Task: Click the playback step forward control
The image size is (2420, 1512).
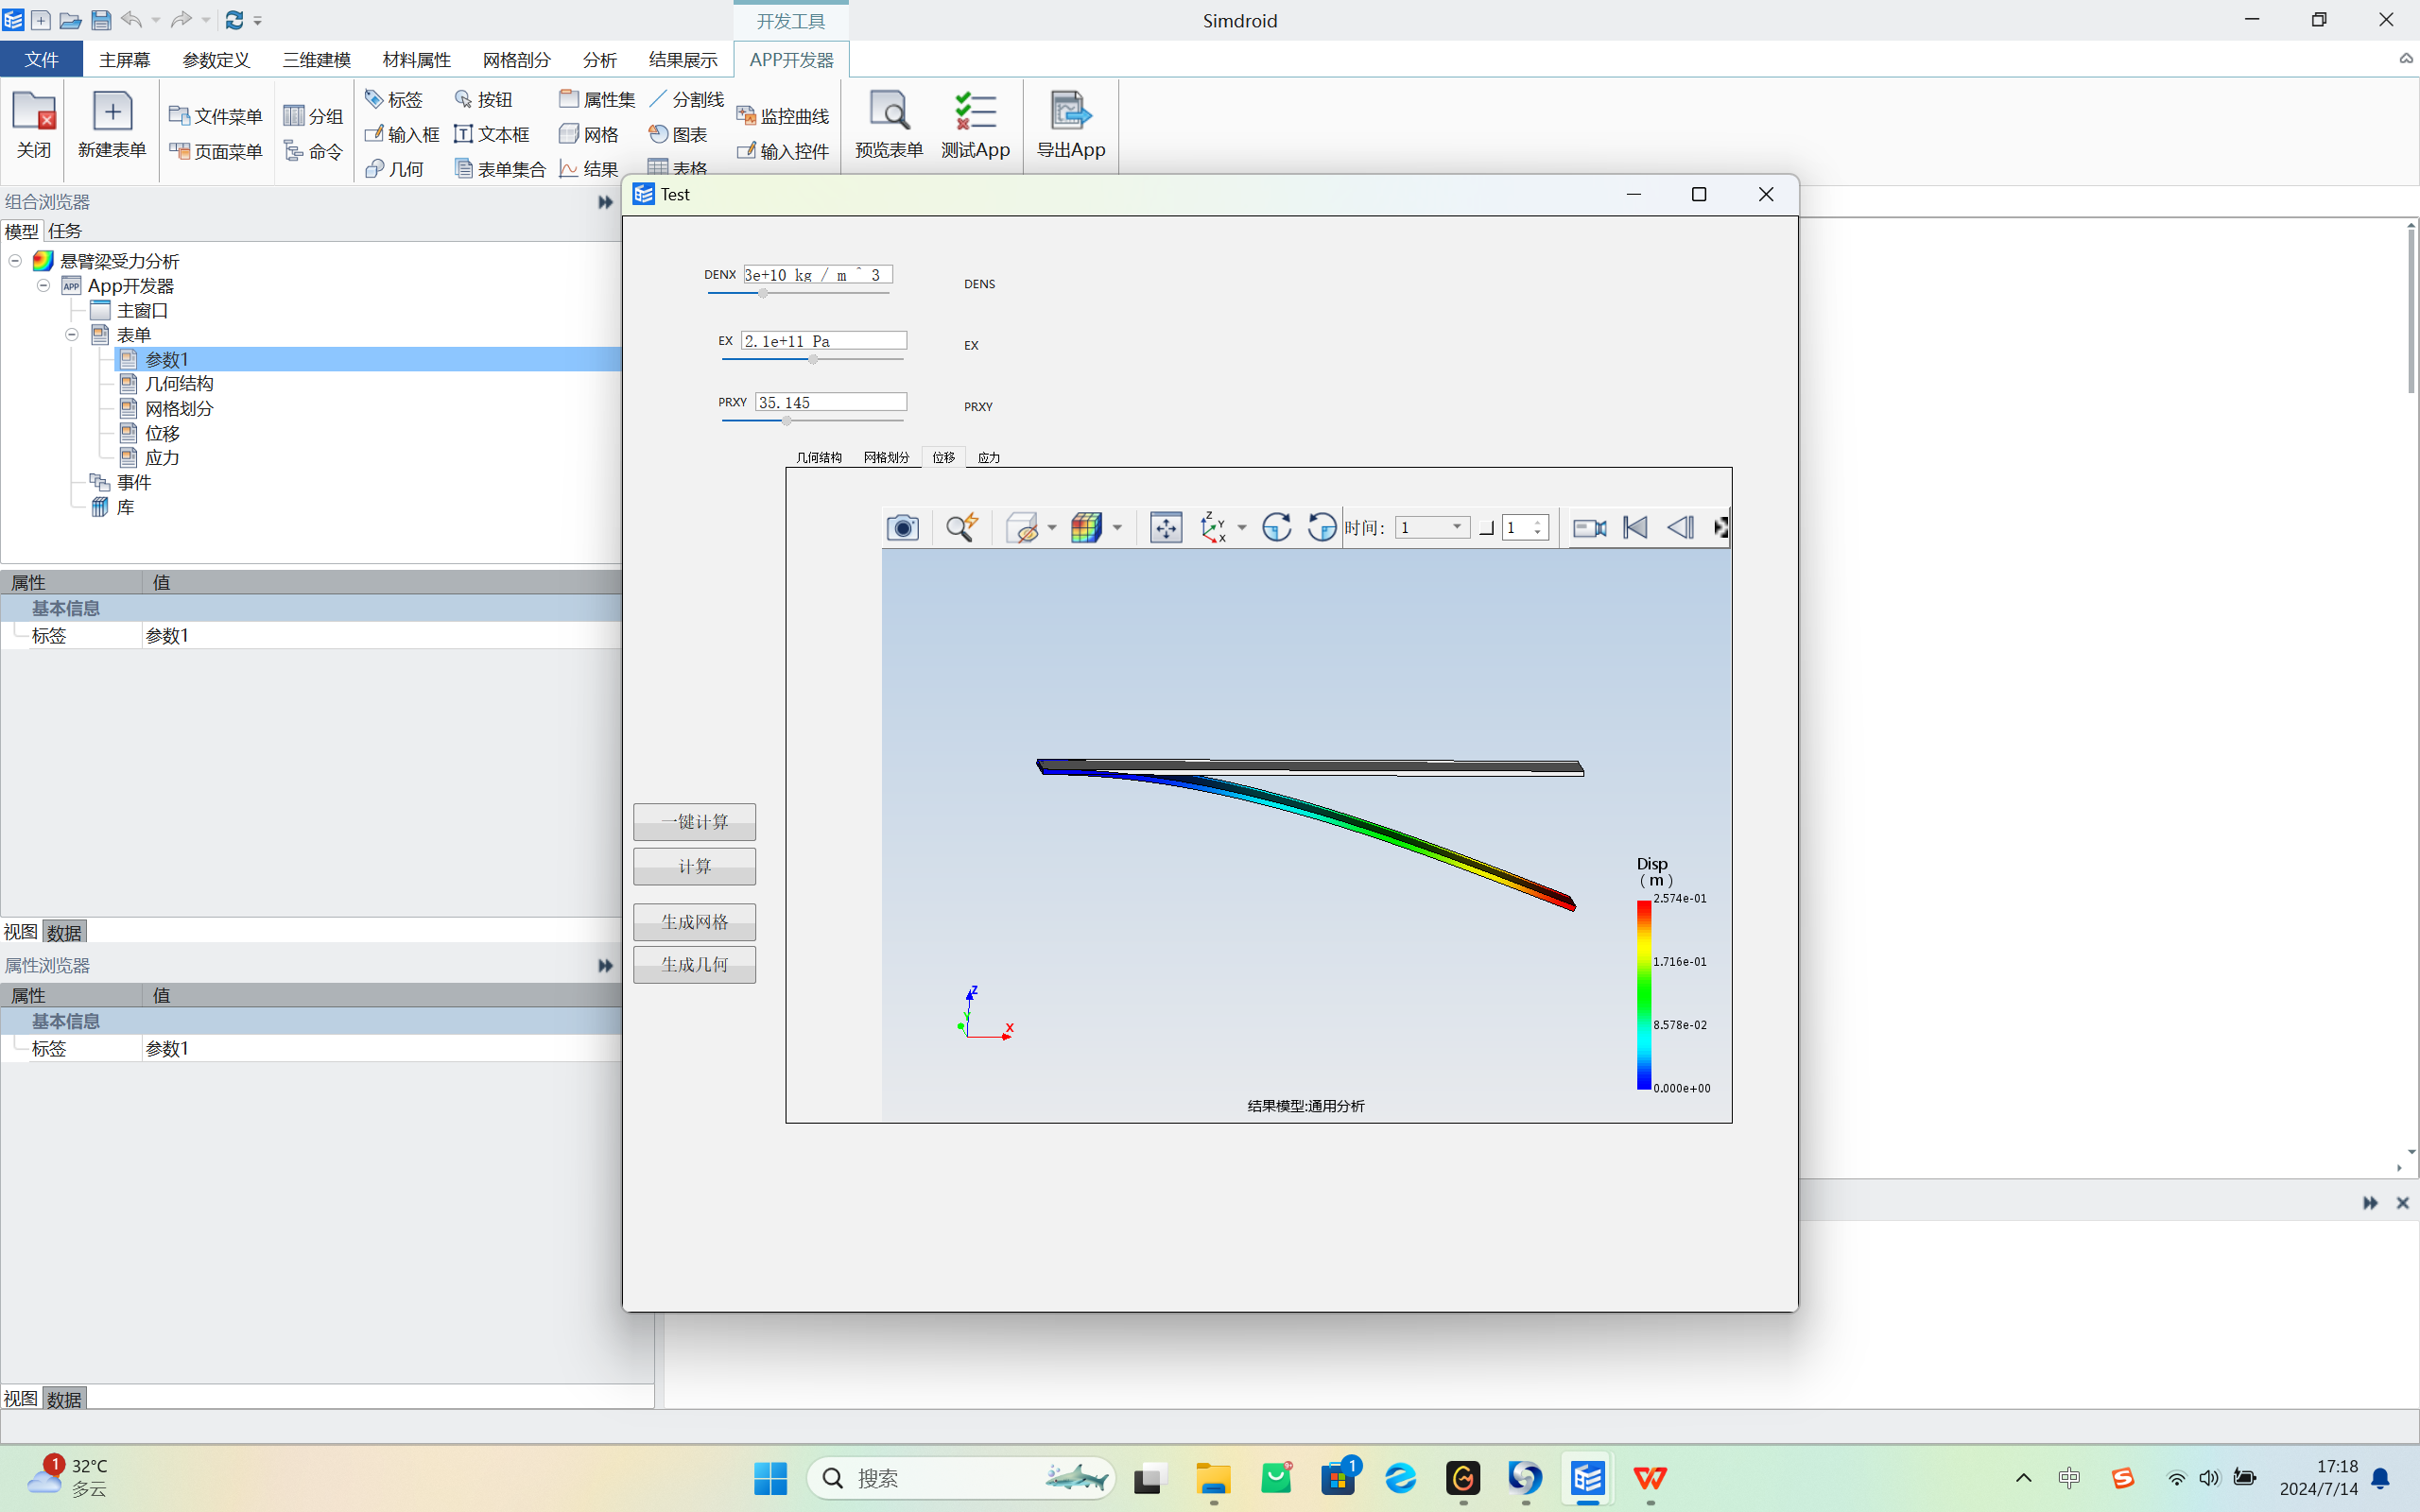Action: tap(1723, 526)
